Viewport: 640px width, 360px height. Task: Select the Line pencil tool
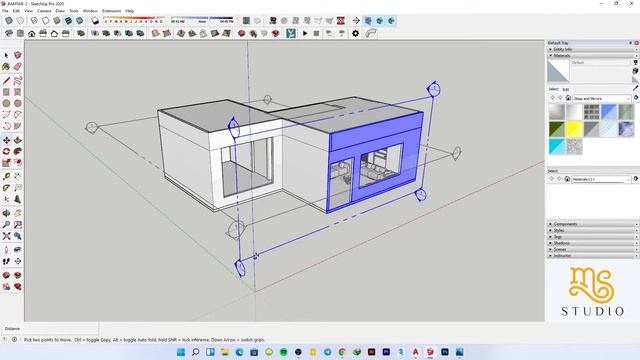[x=6, y=80]
